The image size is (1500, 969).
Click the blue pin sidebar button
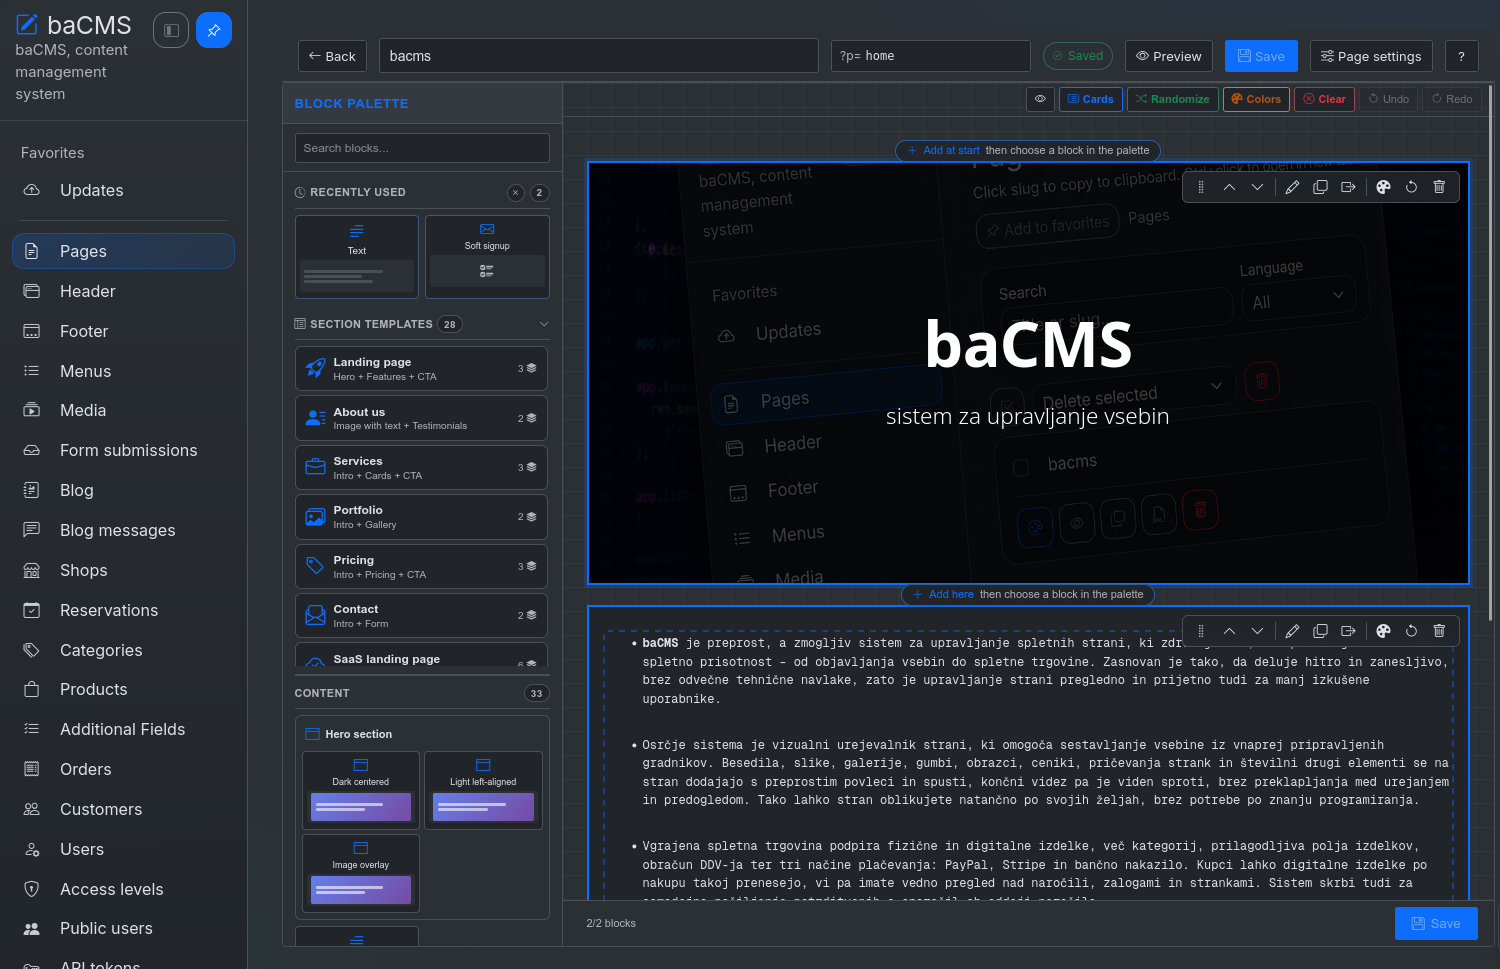214,30
